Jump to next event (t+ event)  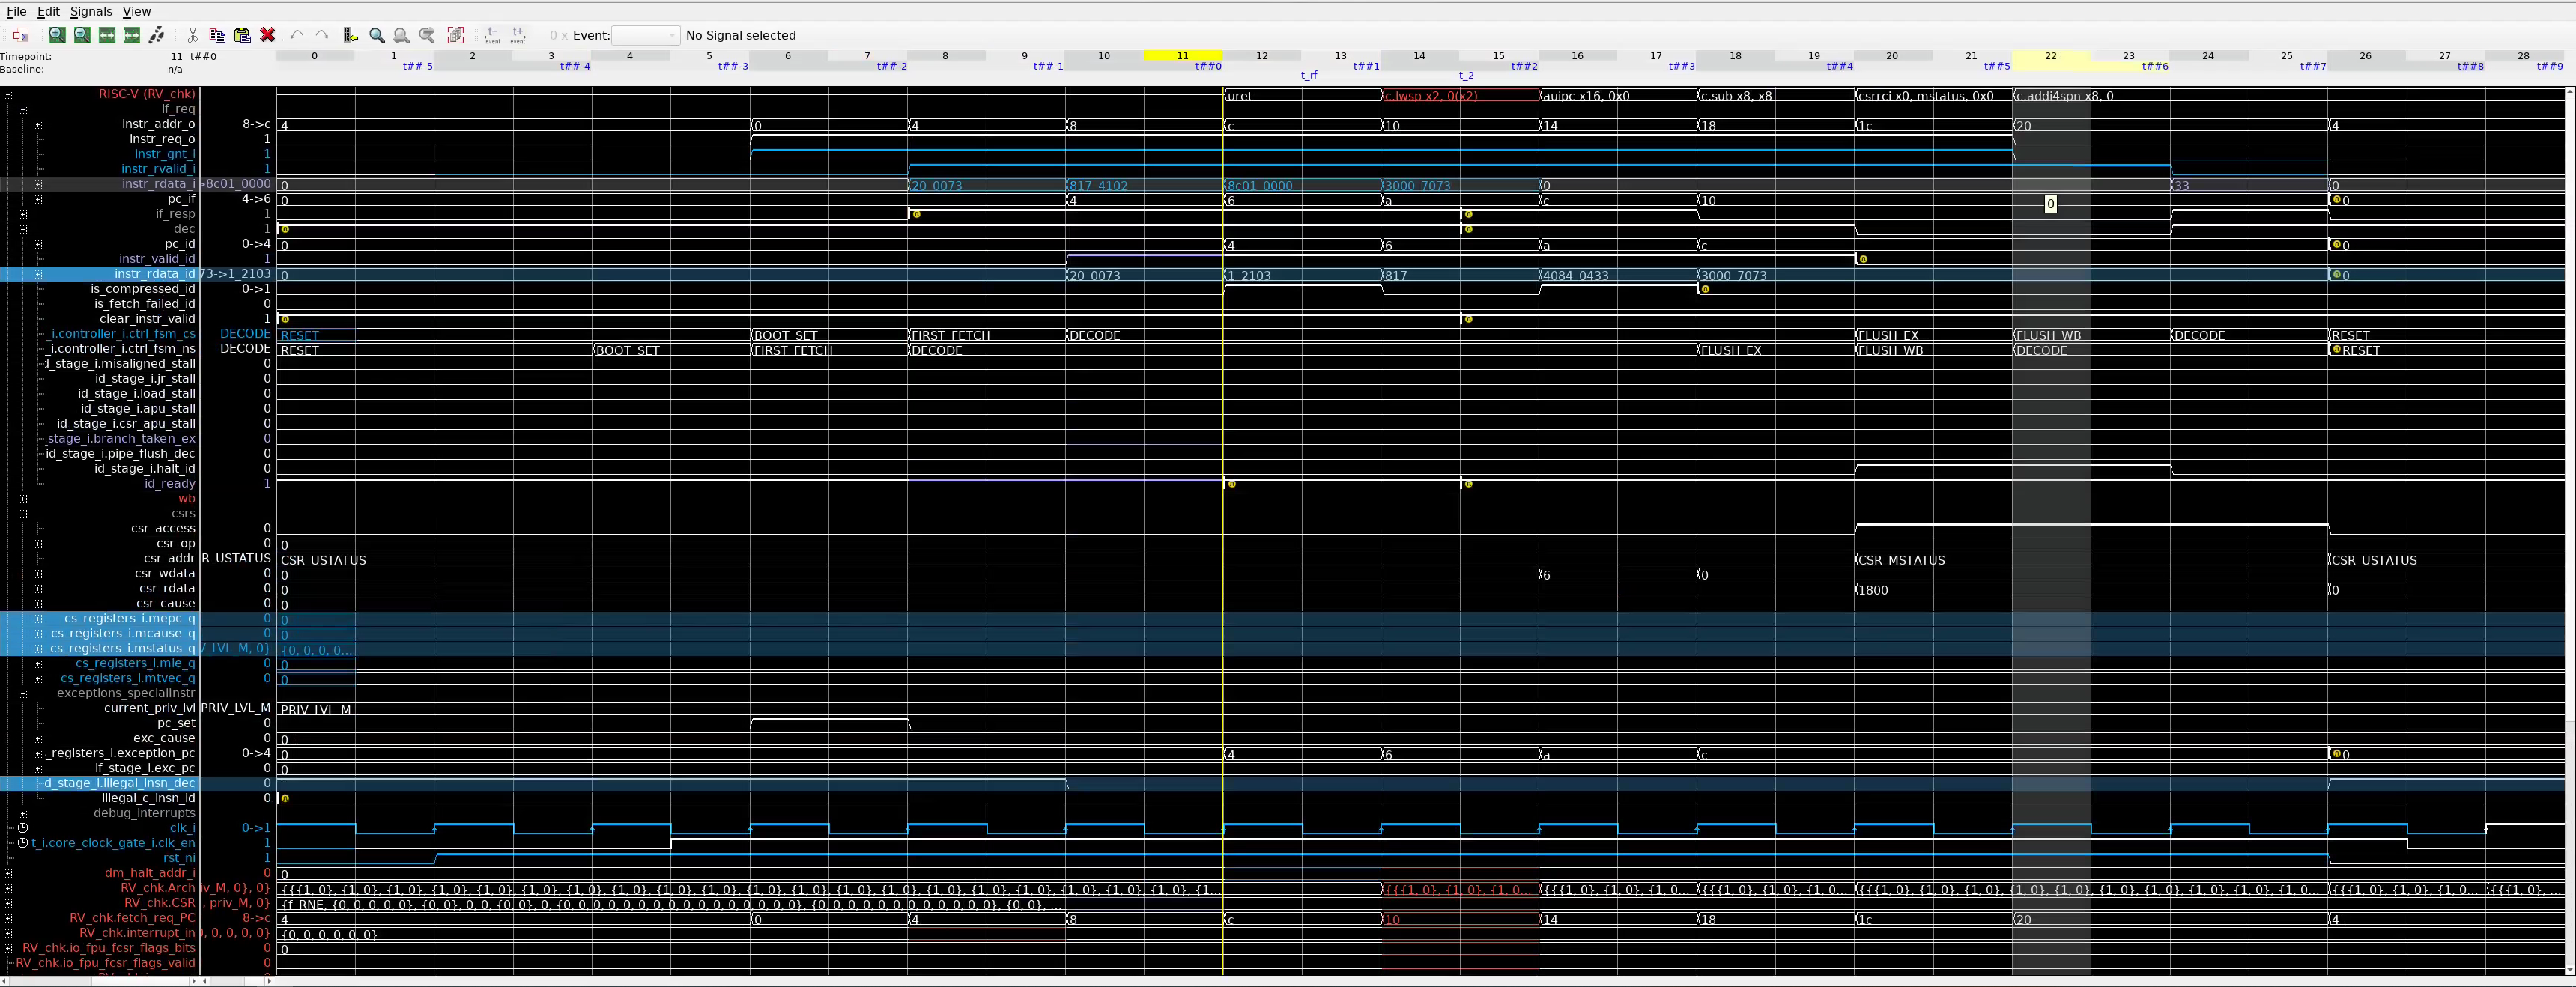click(517, 36)
